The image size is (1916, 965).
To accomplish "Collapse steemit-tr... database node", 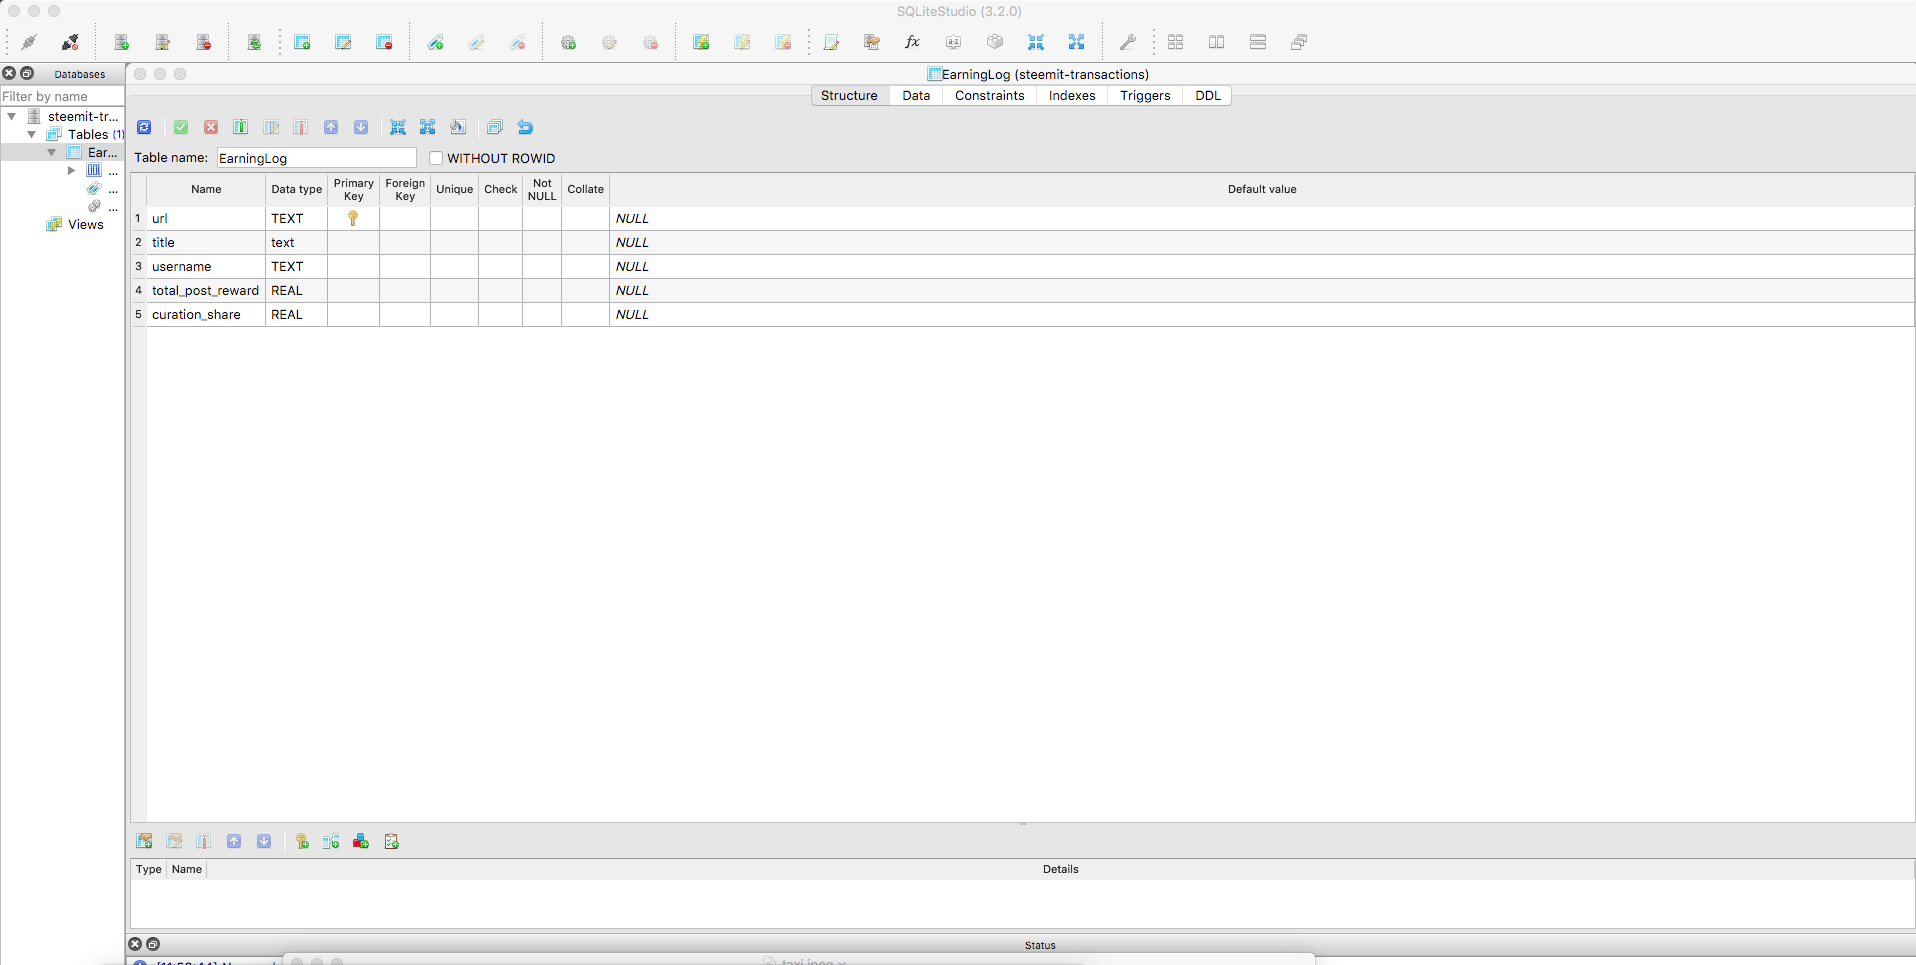I will [12, 116].
